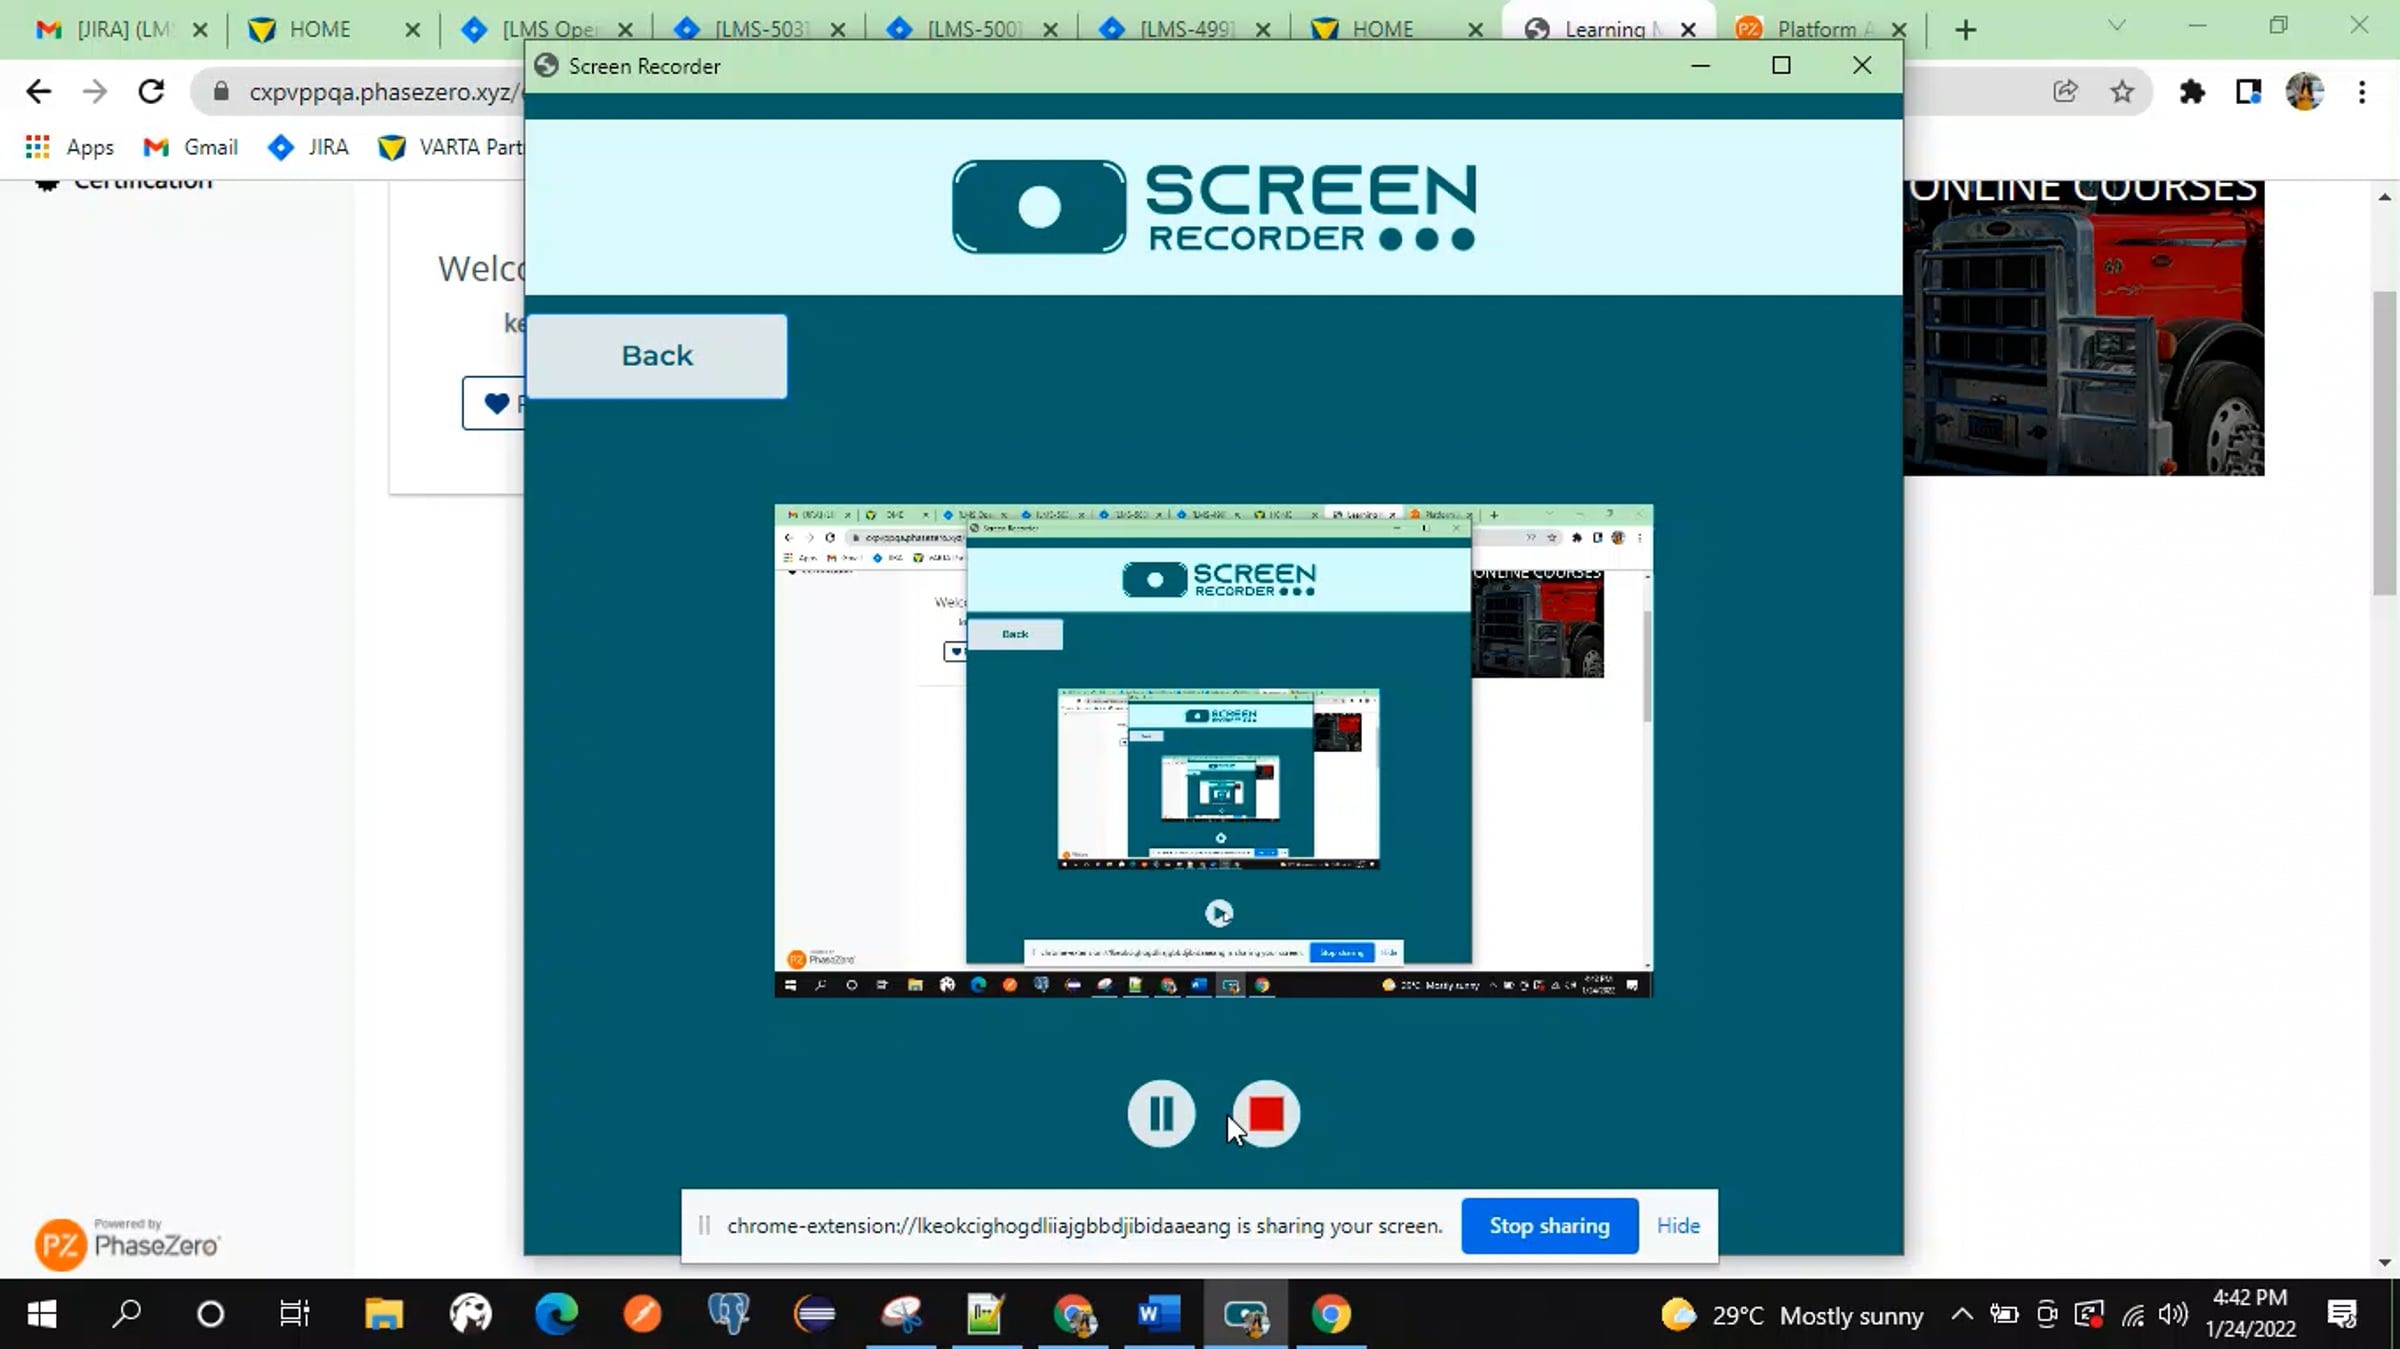Stop the recording with red square button
The height and width of the screenshot is (1349, 2400).
tap(1266, 1113)
